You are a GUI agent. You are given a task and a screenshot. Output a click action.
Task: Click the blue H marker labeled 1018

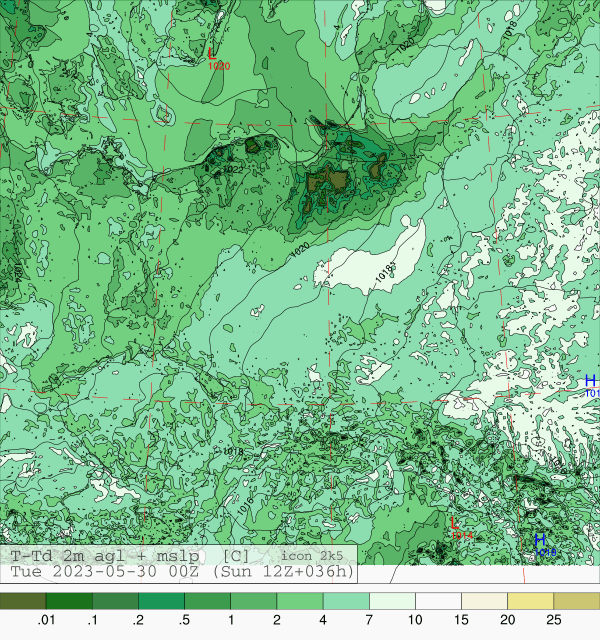coord(539,541)
